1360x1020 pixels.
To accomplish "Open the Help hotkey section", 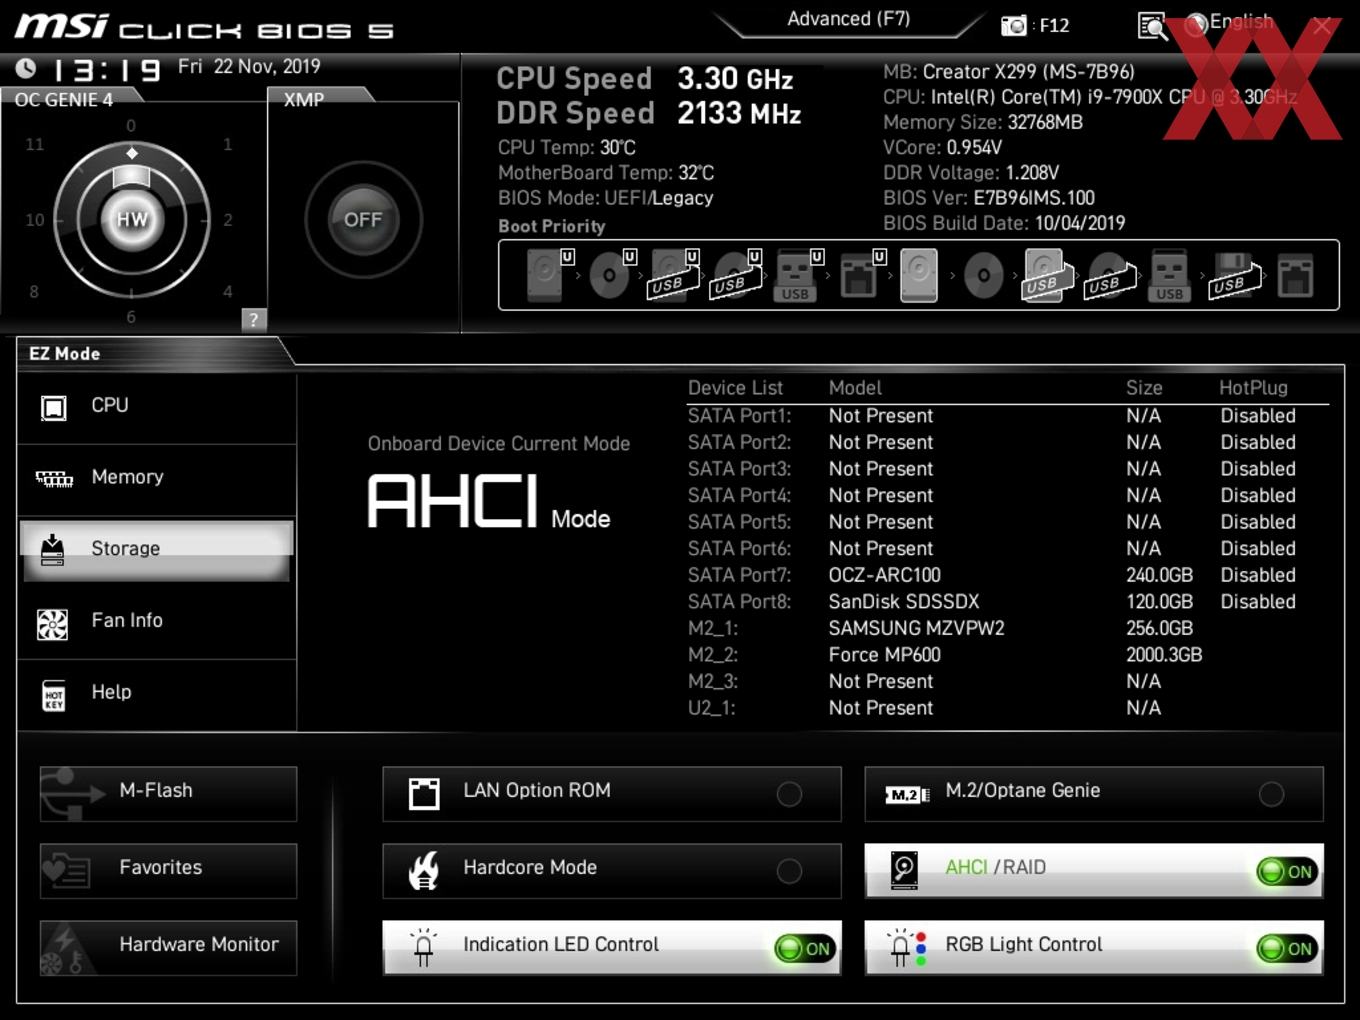I will tap(157, 693).
